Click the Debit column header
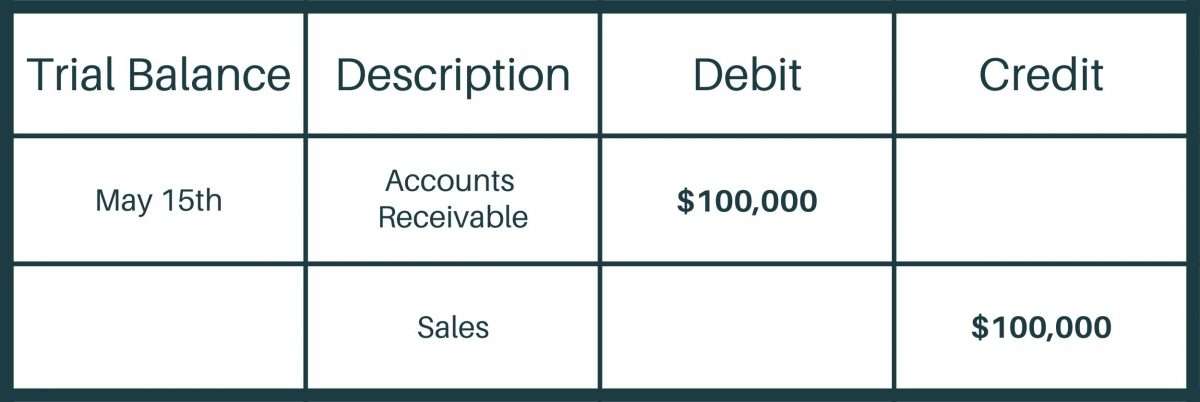The width and height of the screenshot is (1200, 402). point(747,75)
